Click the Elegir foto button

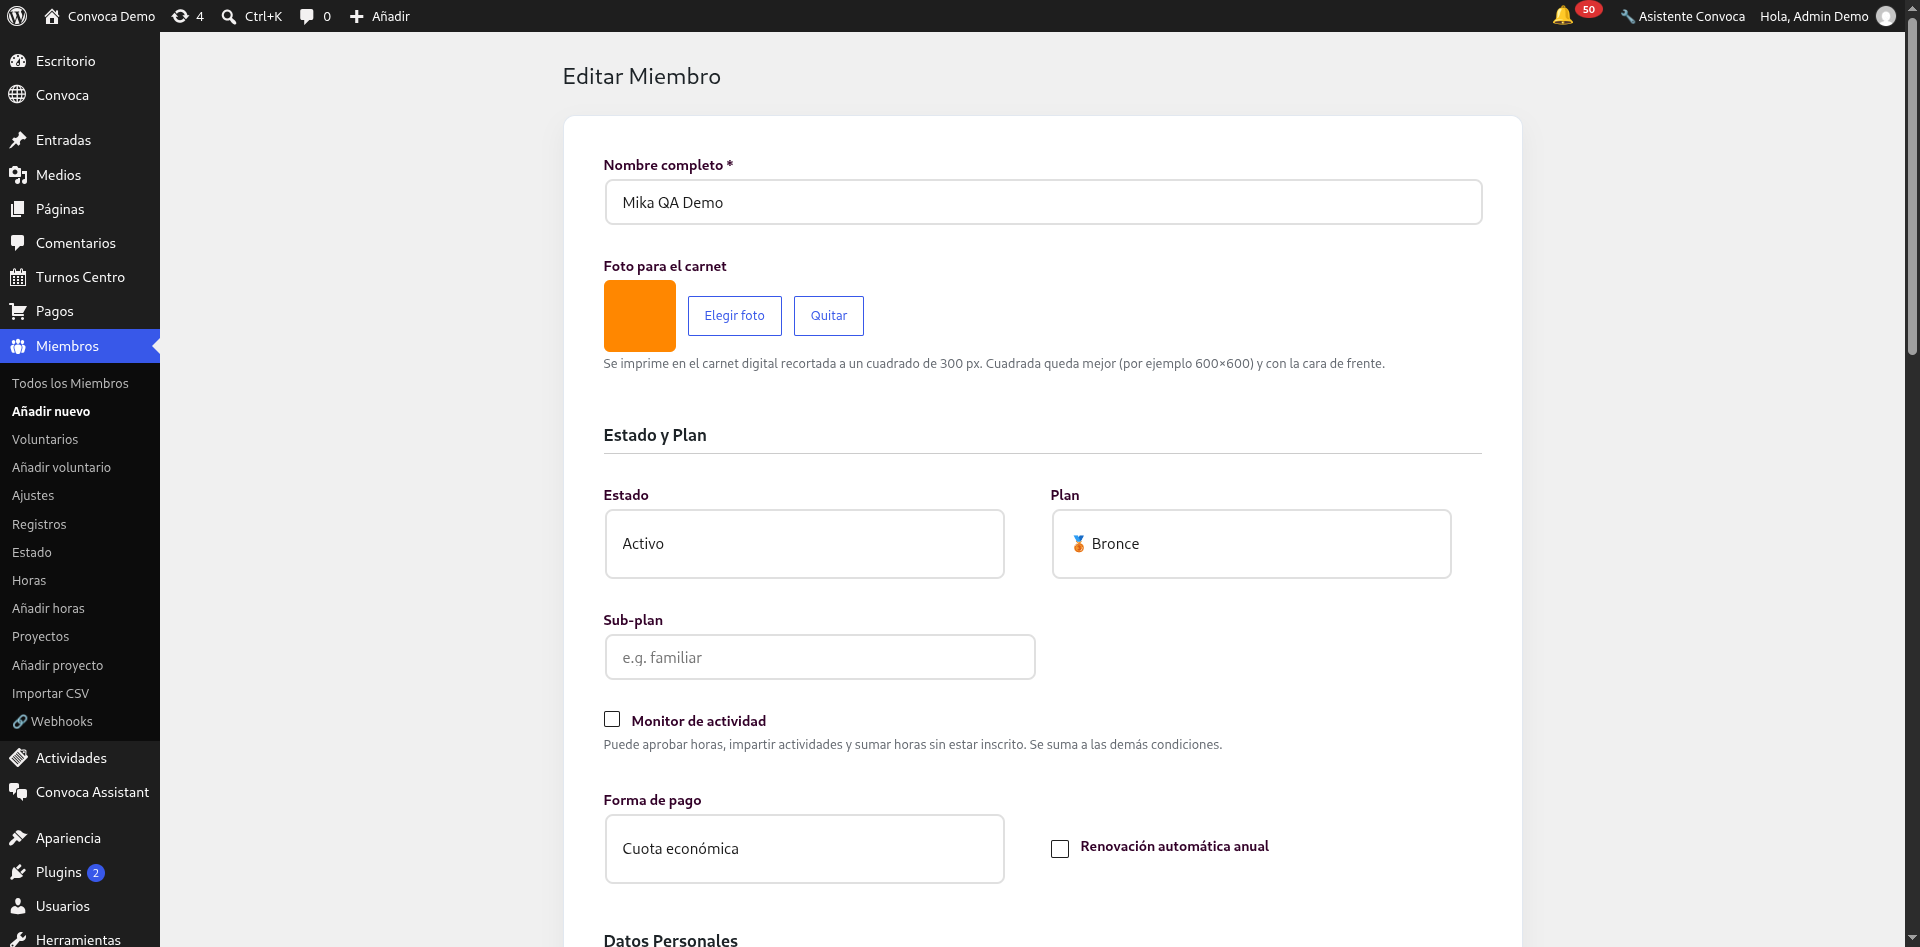[734, 316]
